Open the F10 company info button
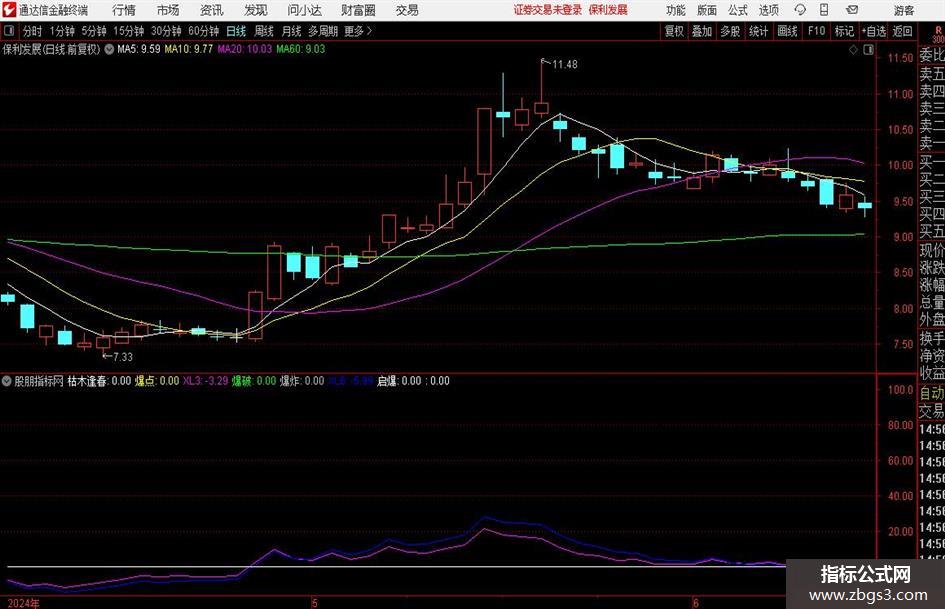 point(816,31)
